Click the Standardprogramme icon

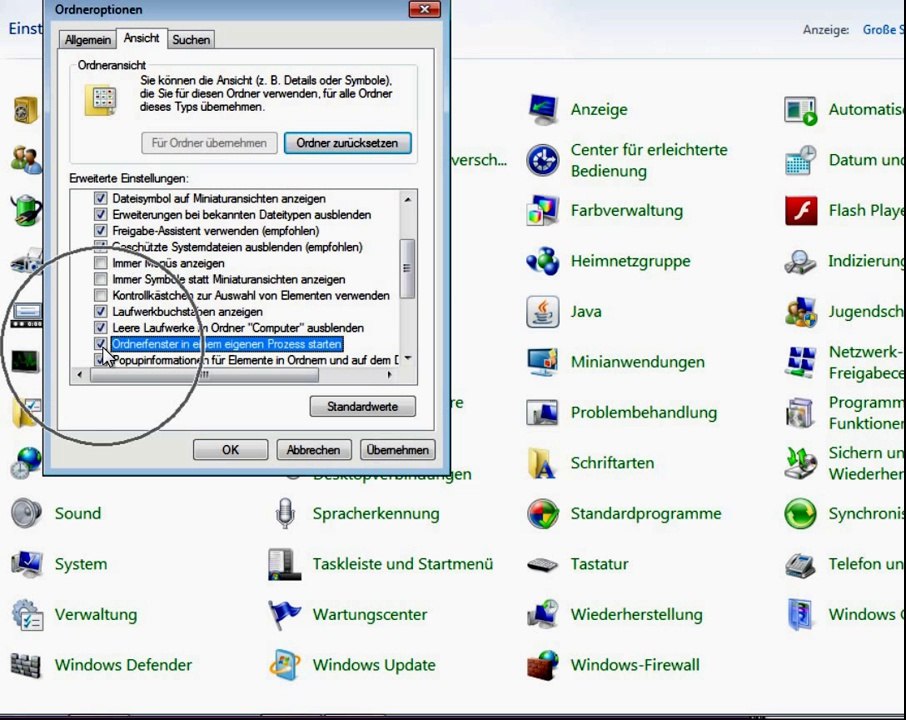543,514
